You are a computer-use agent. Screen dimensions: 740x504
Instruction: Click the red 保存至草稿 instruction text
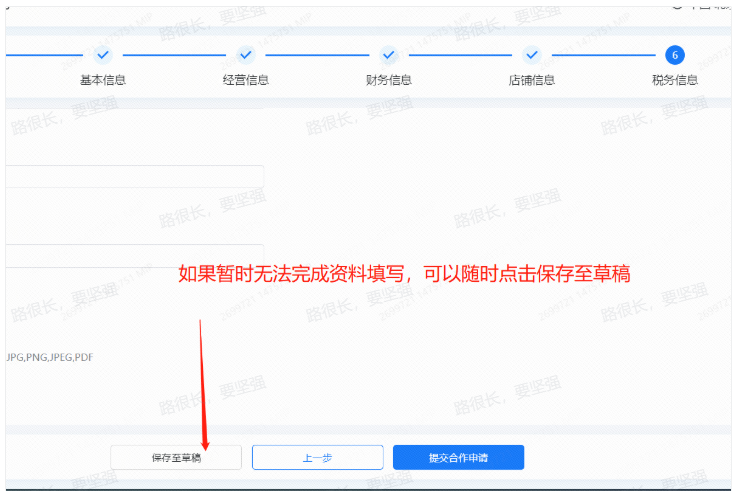click(404, 273)
